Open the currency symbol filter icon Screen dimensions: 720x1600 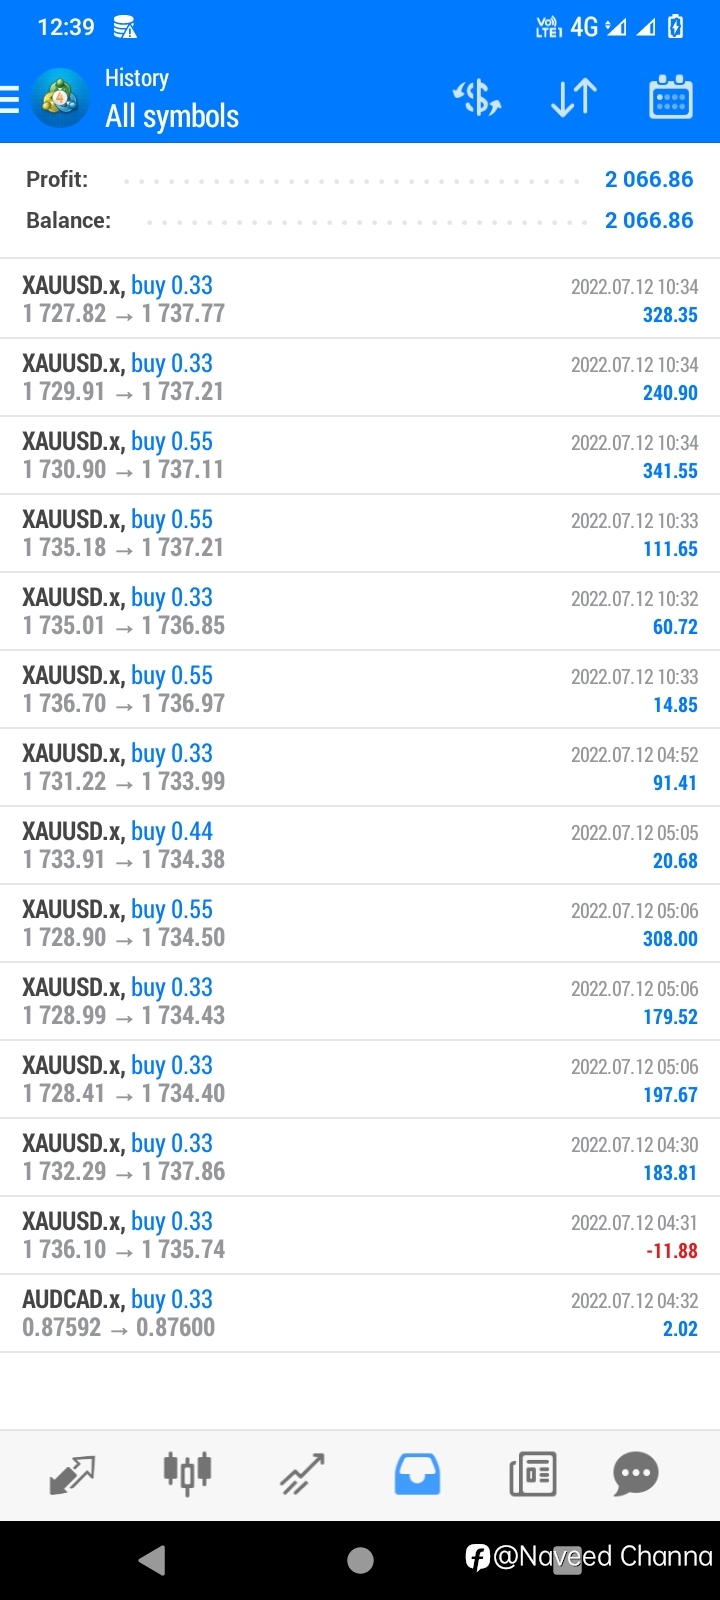point(477,98)
